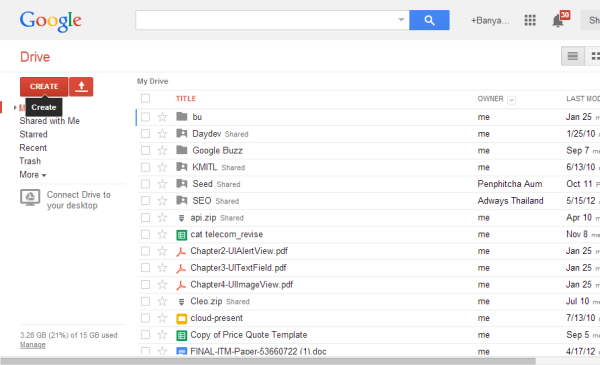
Task: Expand the My Drive tree arrow
Action: [15, 108]
